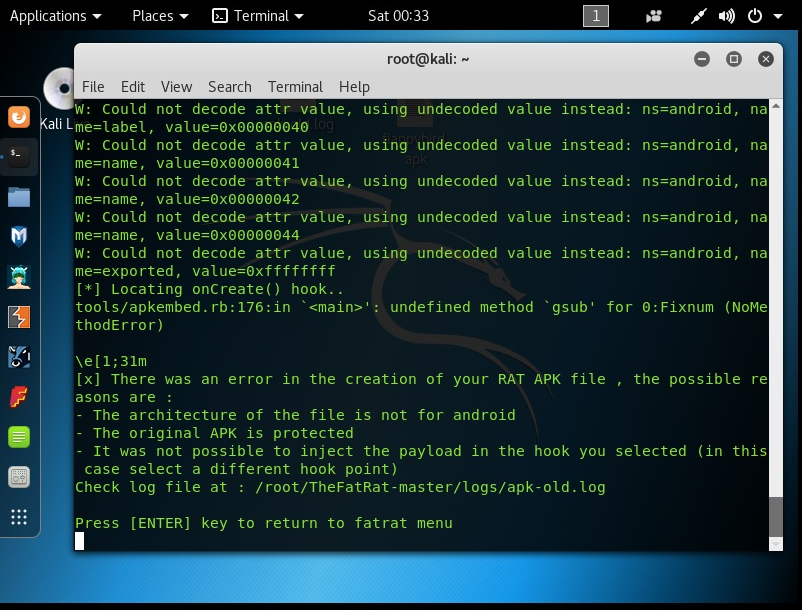This screenshot has width=802, height=610.
Task: Open the orange browser icon in the dock
Action: [x=18, y=117]
